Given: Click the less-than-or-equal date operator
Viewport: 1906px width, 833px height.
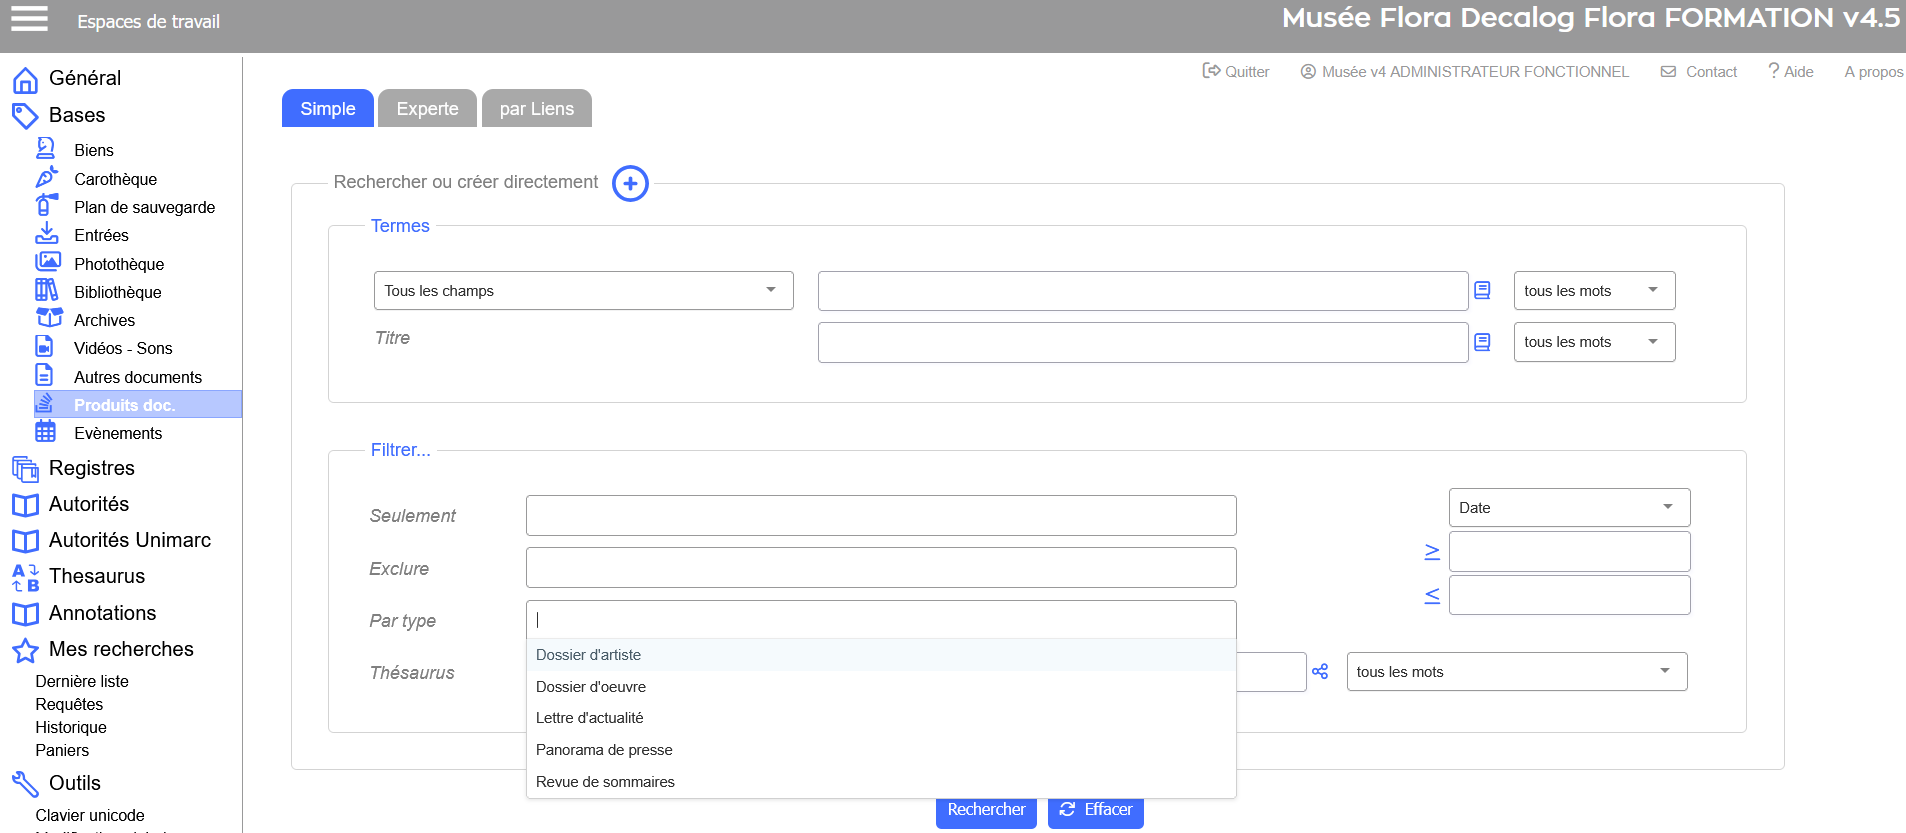Looking at the screenshot, I should coord(1432,595).
